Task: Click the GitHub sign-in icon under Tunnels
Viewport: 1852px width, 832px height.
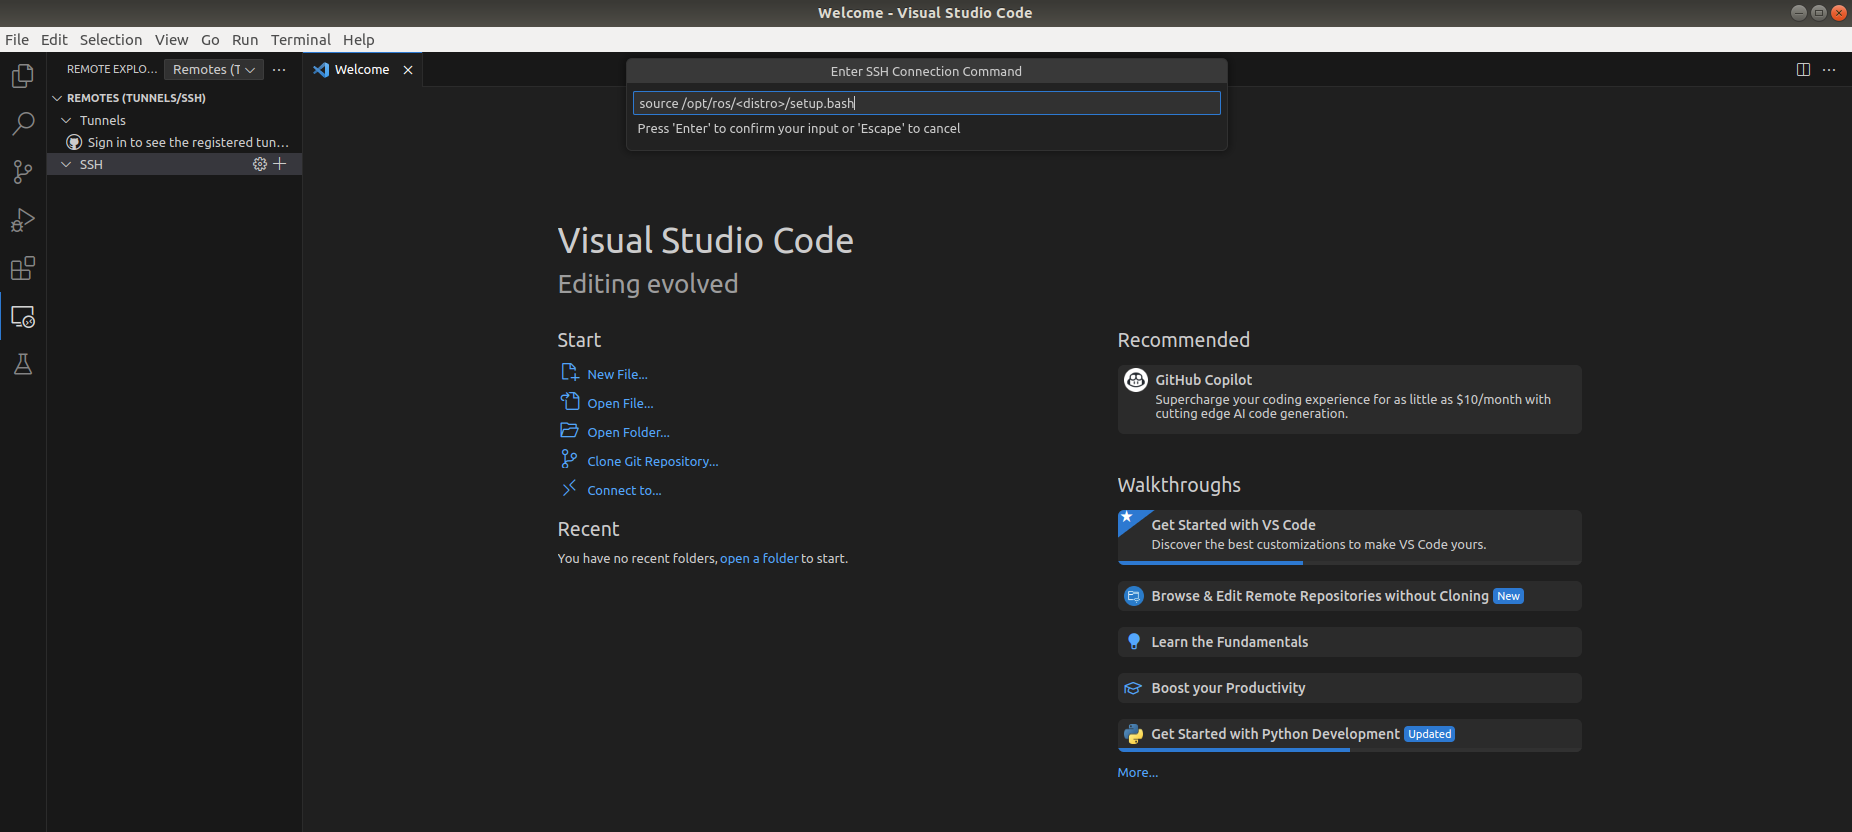Action: [x=74, y=142]
